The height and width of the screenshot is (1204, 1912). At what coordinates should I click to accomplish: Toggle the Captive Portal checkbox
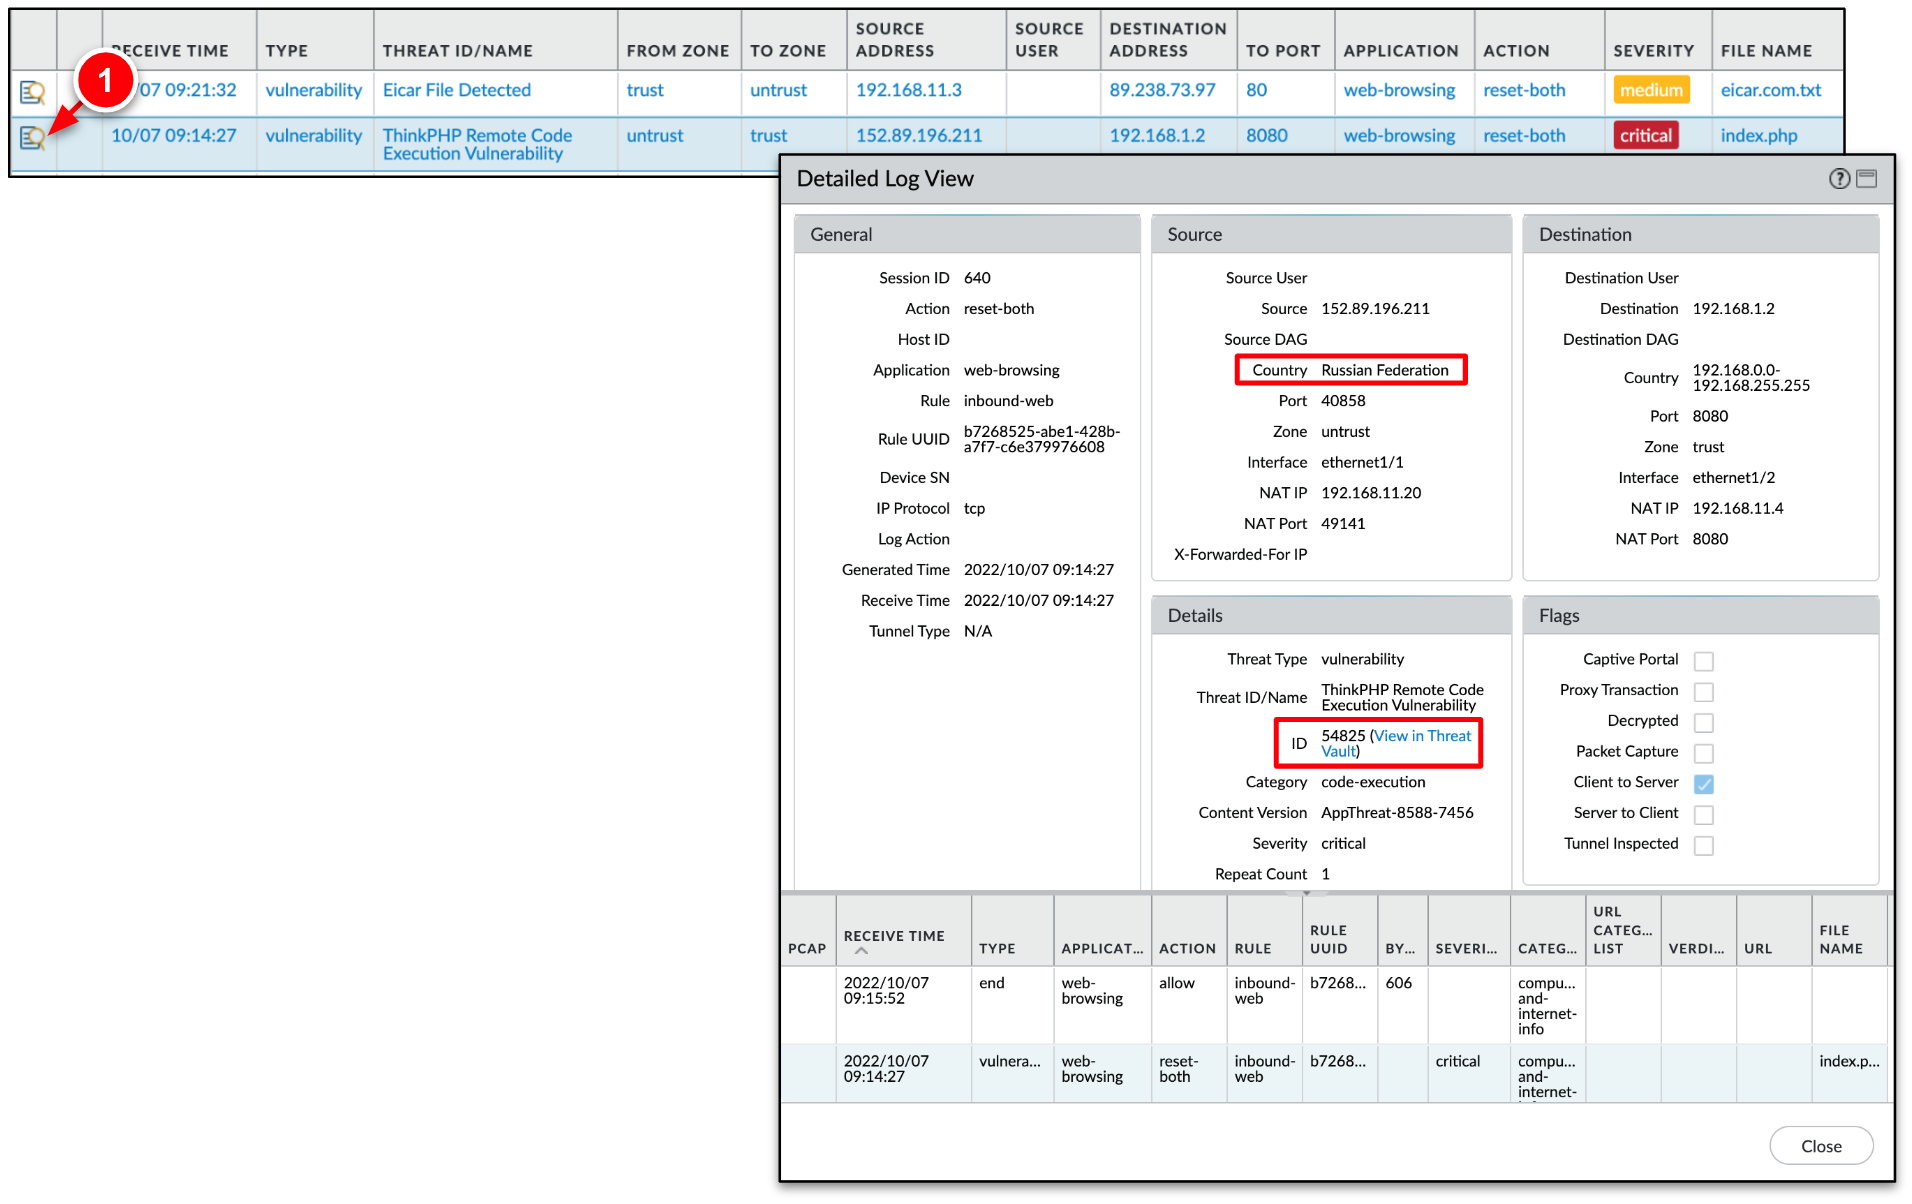[x=1704, y=661]
